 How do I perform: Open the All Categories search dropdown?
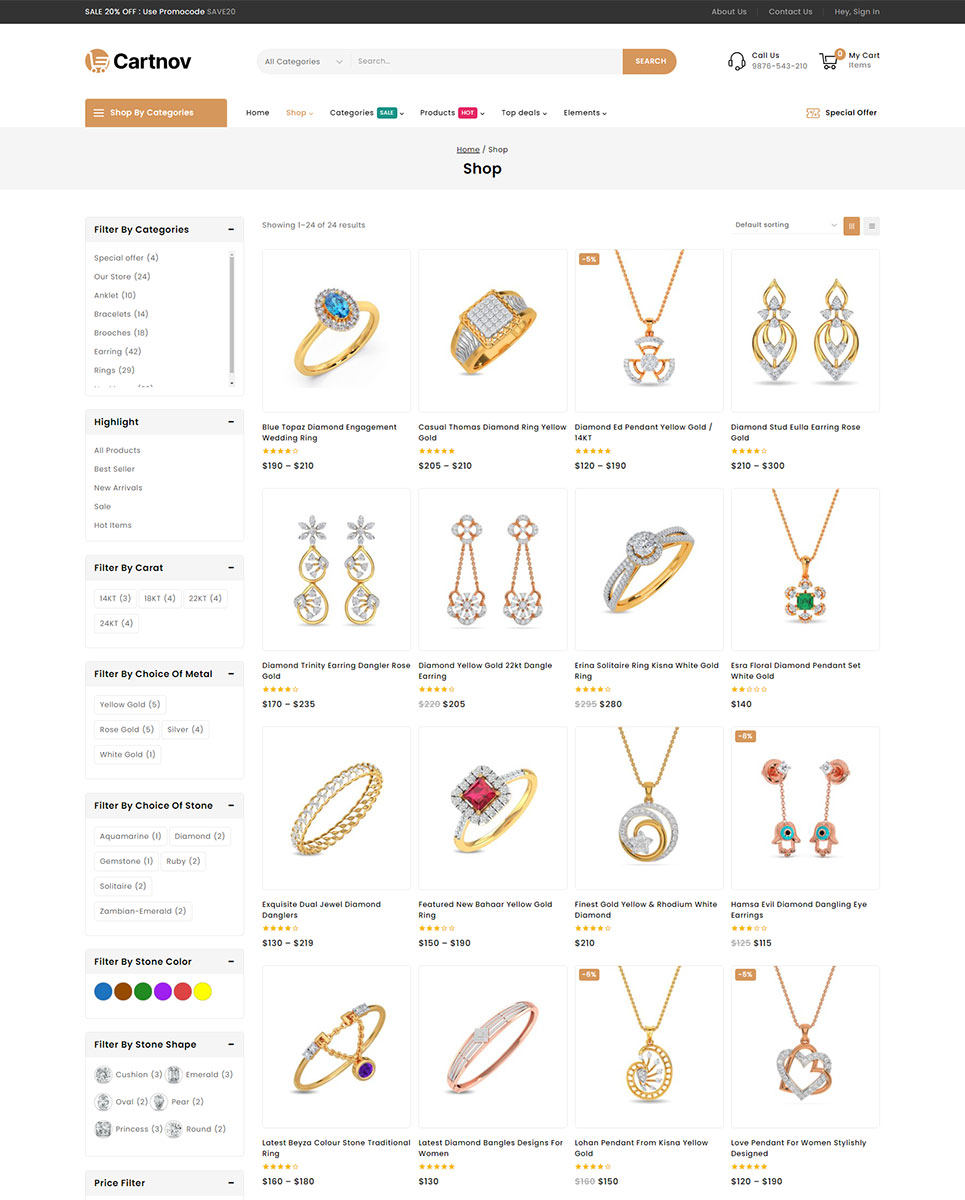[304, 62]
